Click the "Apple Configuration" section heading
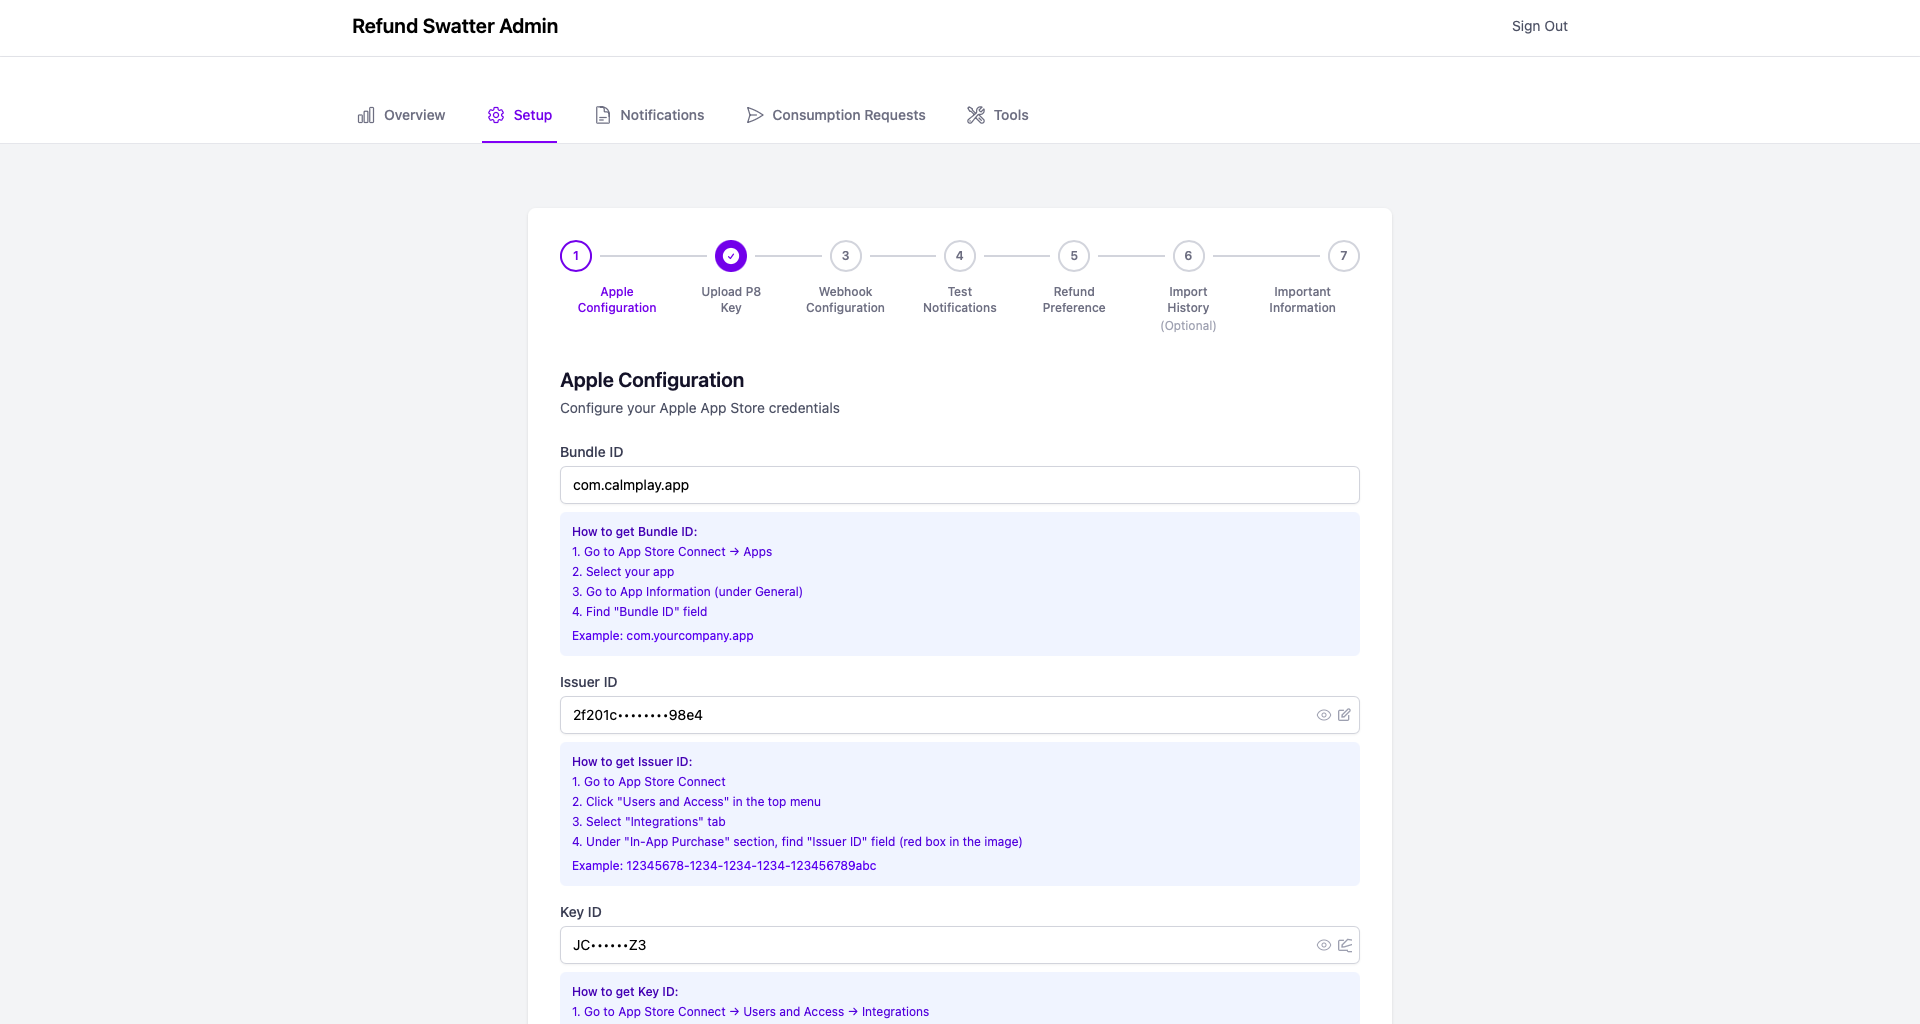The image size is (1920, 1024). pyautogui.click(x=652, y=380)
